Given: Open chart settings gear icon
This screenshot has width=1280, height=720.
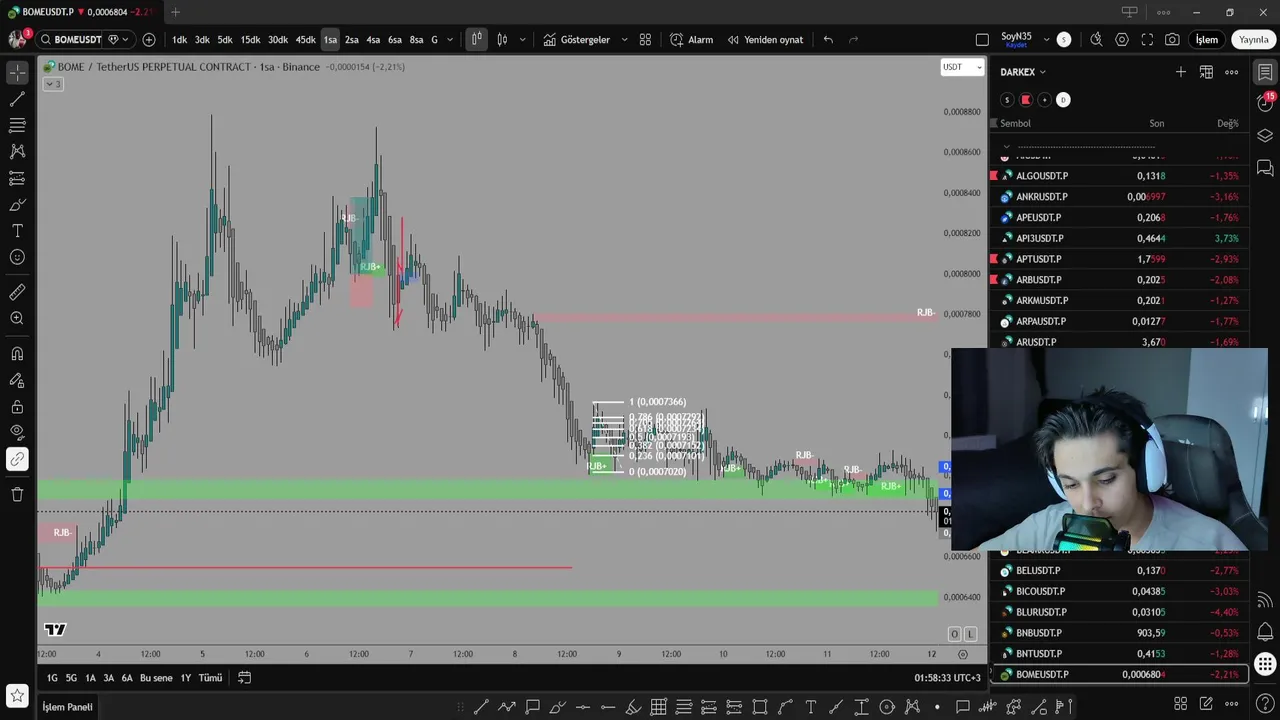Looking at the screenshot, I should (1122, 40).
